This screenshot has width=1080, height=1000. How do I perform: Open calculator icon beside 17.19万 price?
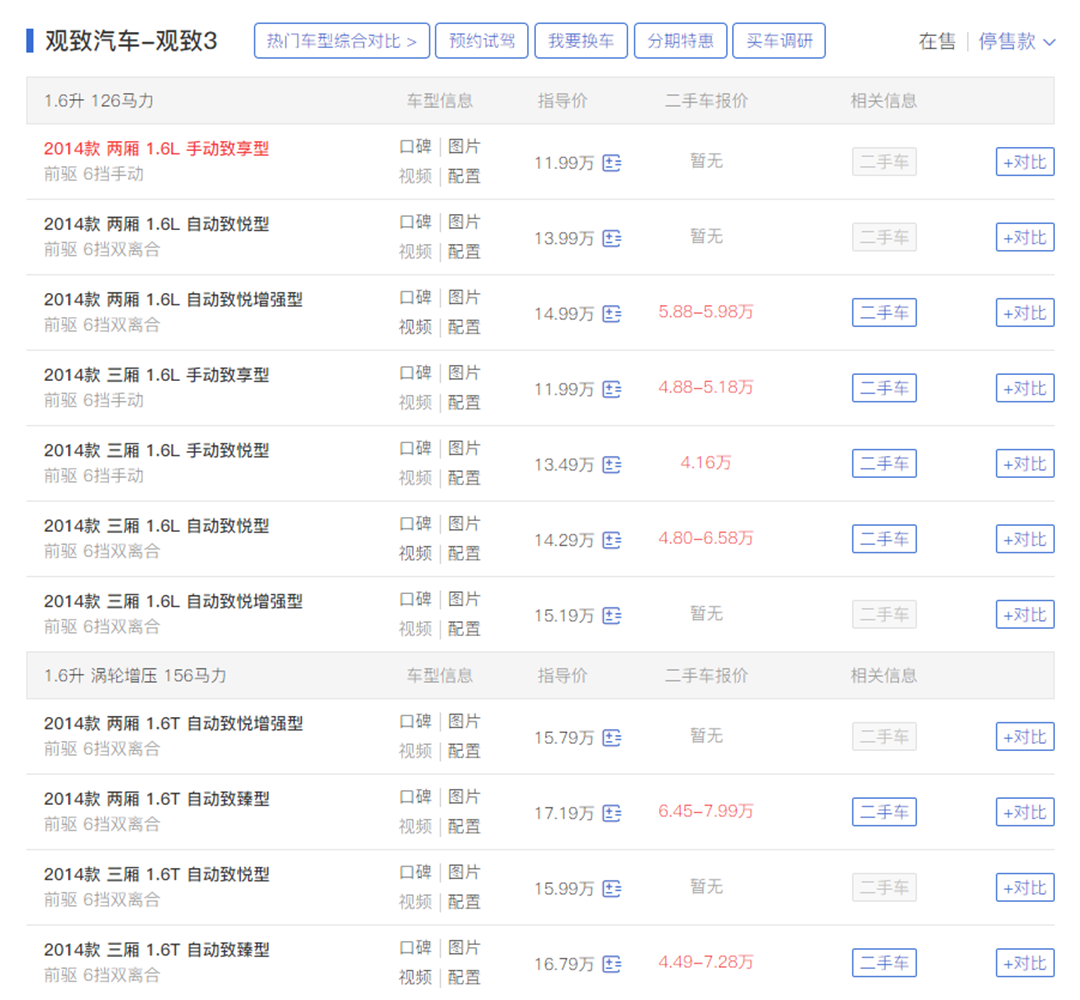(612, 814)
